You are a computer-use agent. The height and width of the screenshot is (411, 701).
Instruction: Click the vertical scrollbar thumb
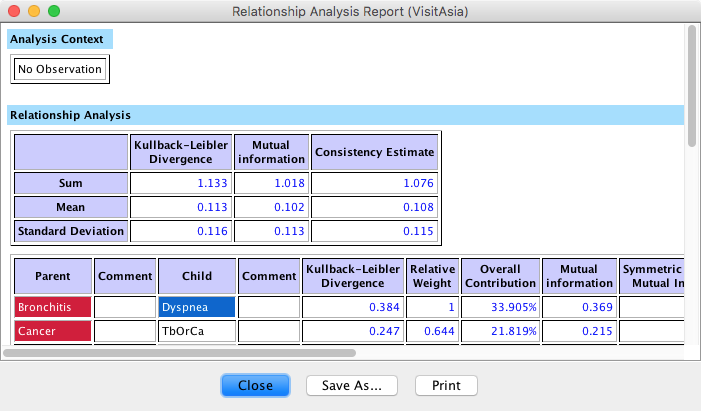coord(691,85)
